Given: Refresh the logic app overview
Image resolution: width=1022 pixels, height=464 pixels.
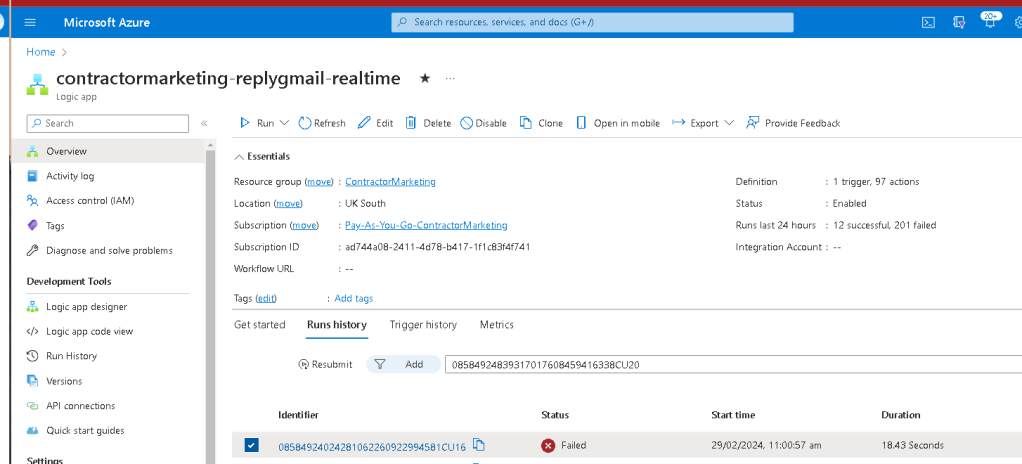Looking at the screenshot, I should tap(322, 123).
